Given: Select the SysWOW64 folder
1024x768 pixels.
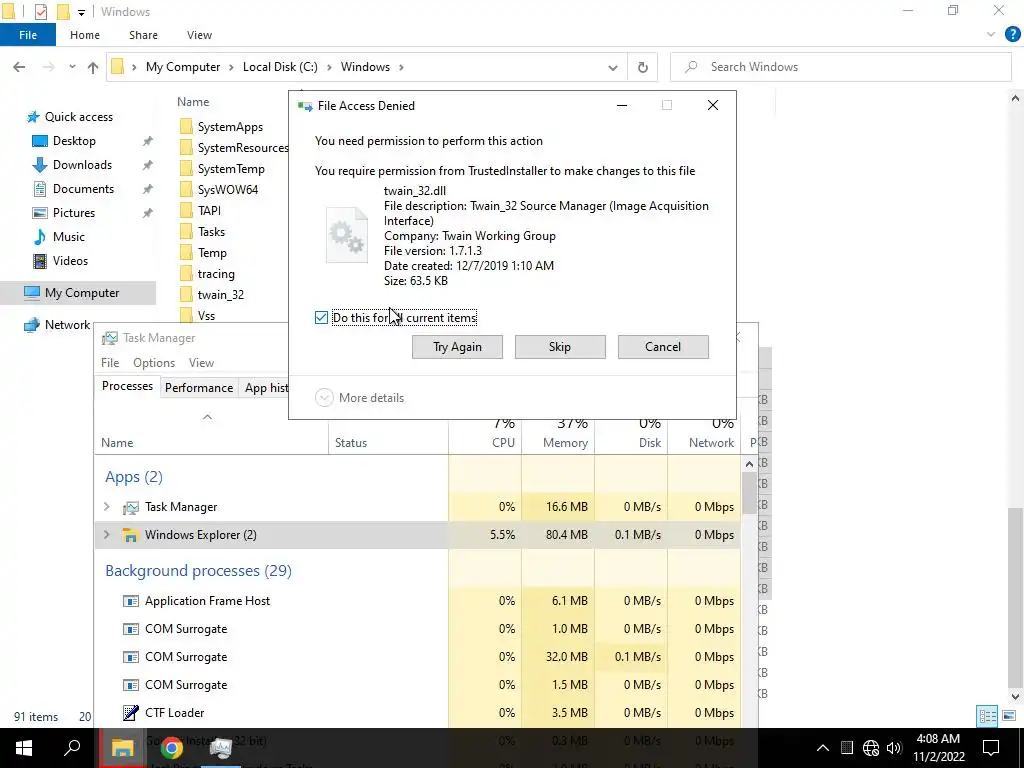Looking at the screenshot, I should point(227,189).
